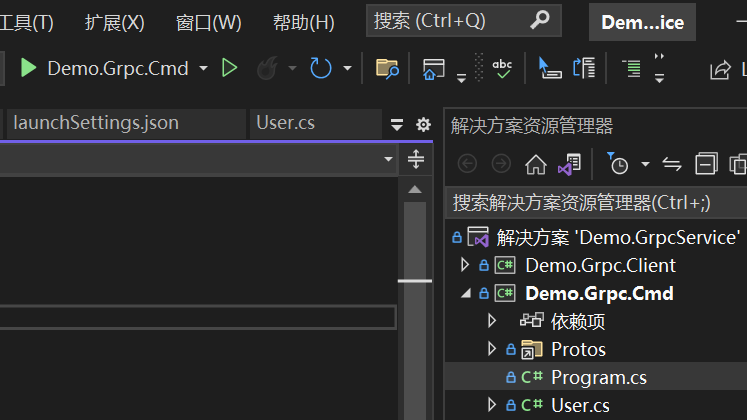Screen dimensions: 747x420
Task: Switch to the launchSettings.json tab
Action: [x=96, y=123]
